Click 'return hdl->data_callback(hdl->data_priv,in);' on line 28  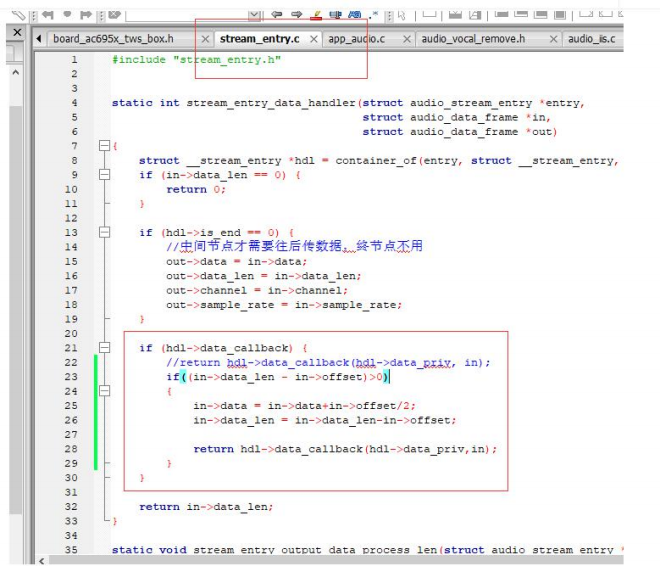345,449
